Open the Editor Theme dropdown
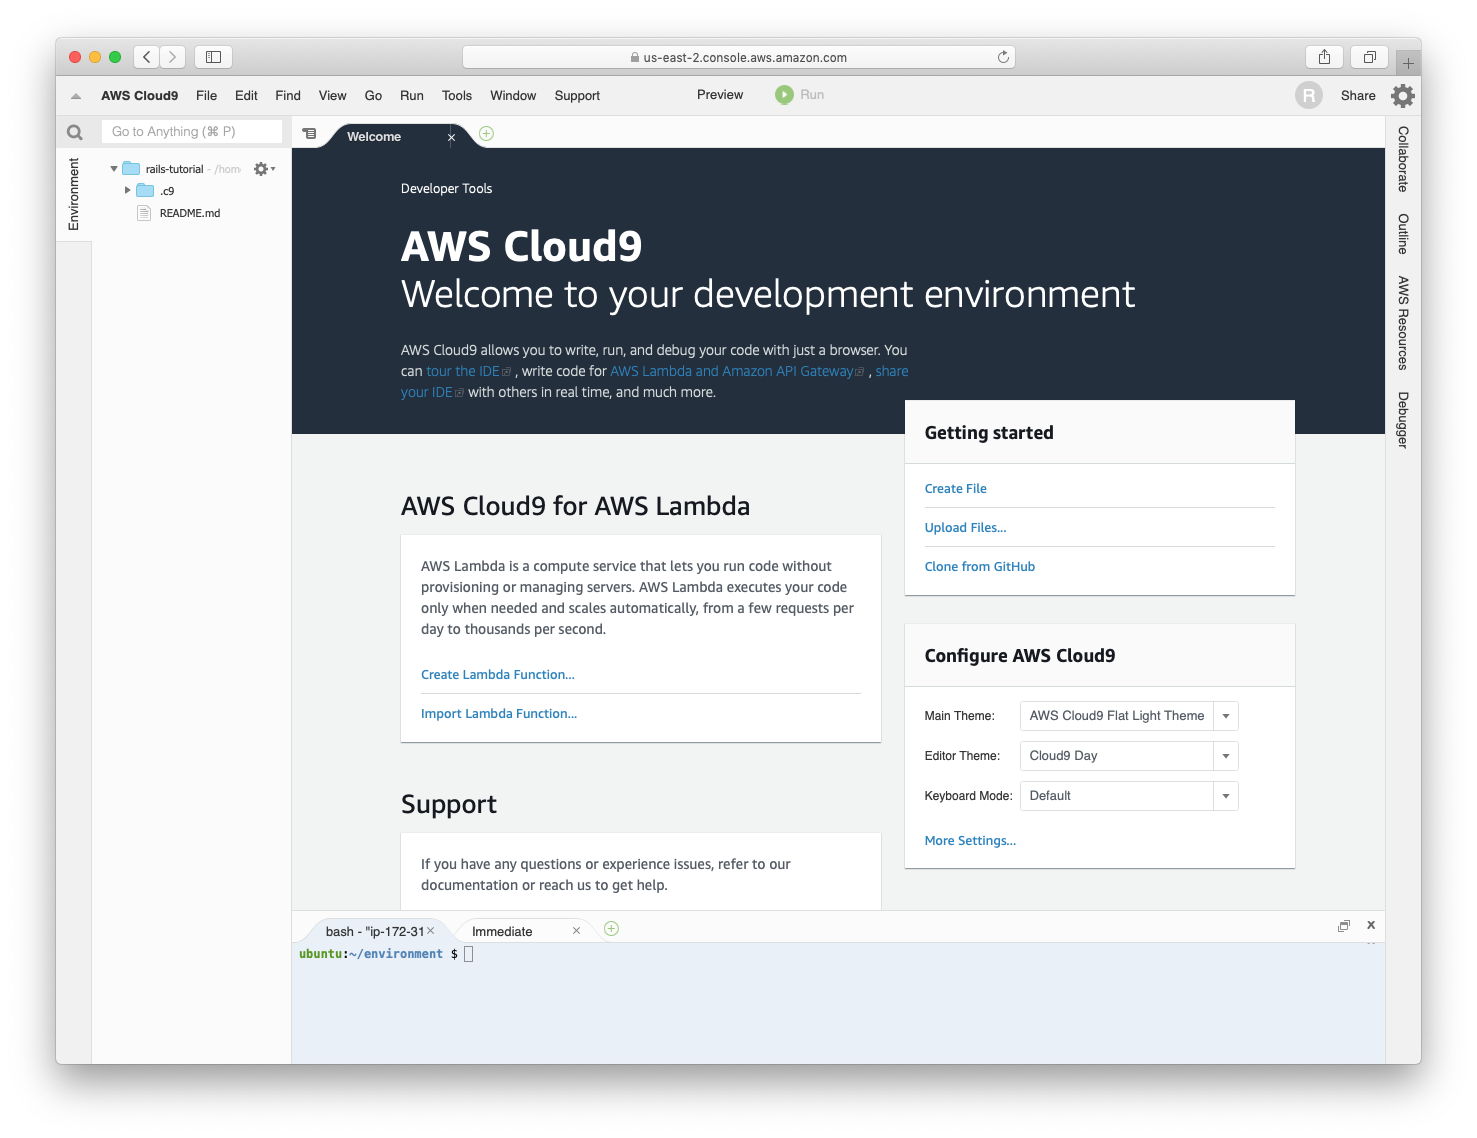The width and height of the screenshot is (1477, 1138). tap(1225, 756)
